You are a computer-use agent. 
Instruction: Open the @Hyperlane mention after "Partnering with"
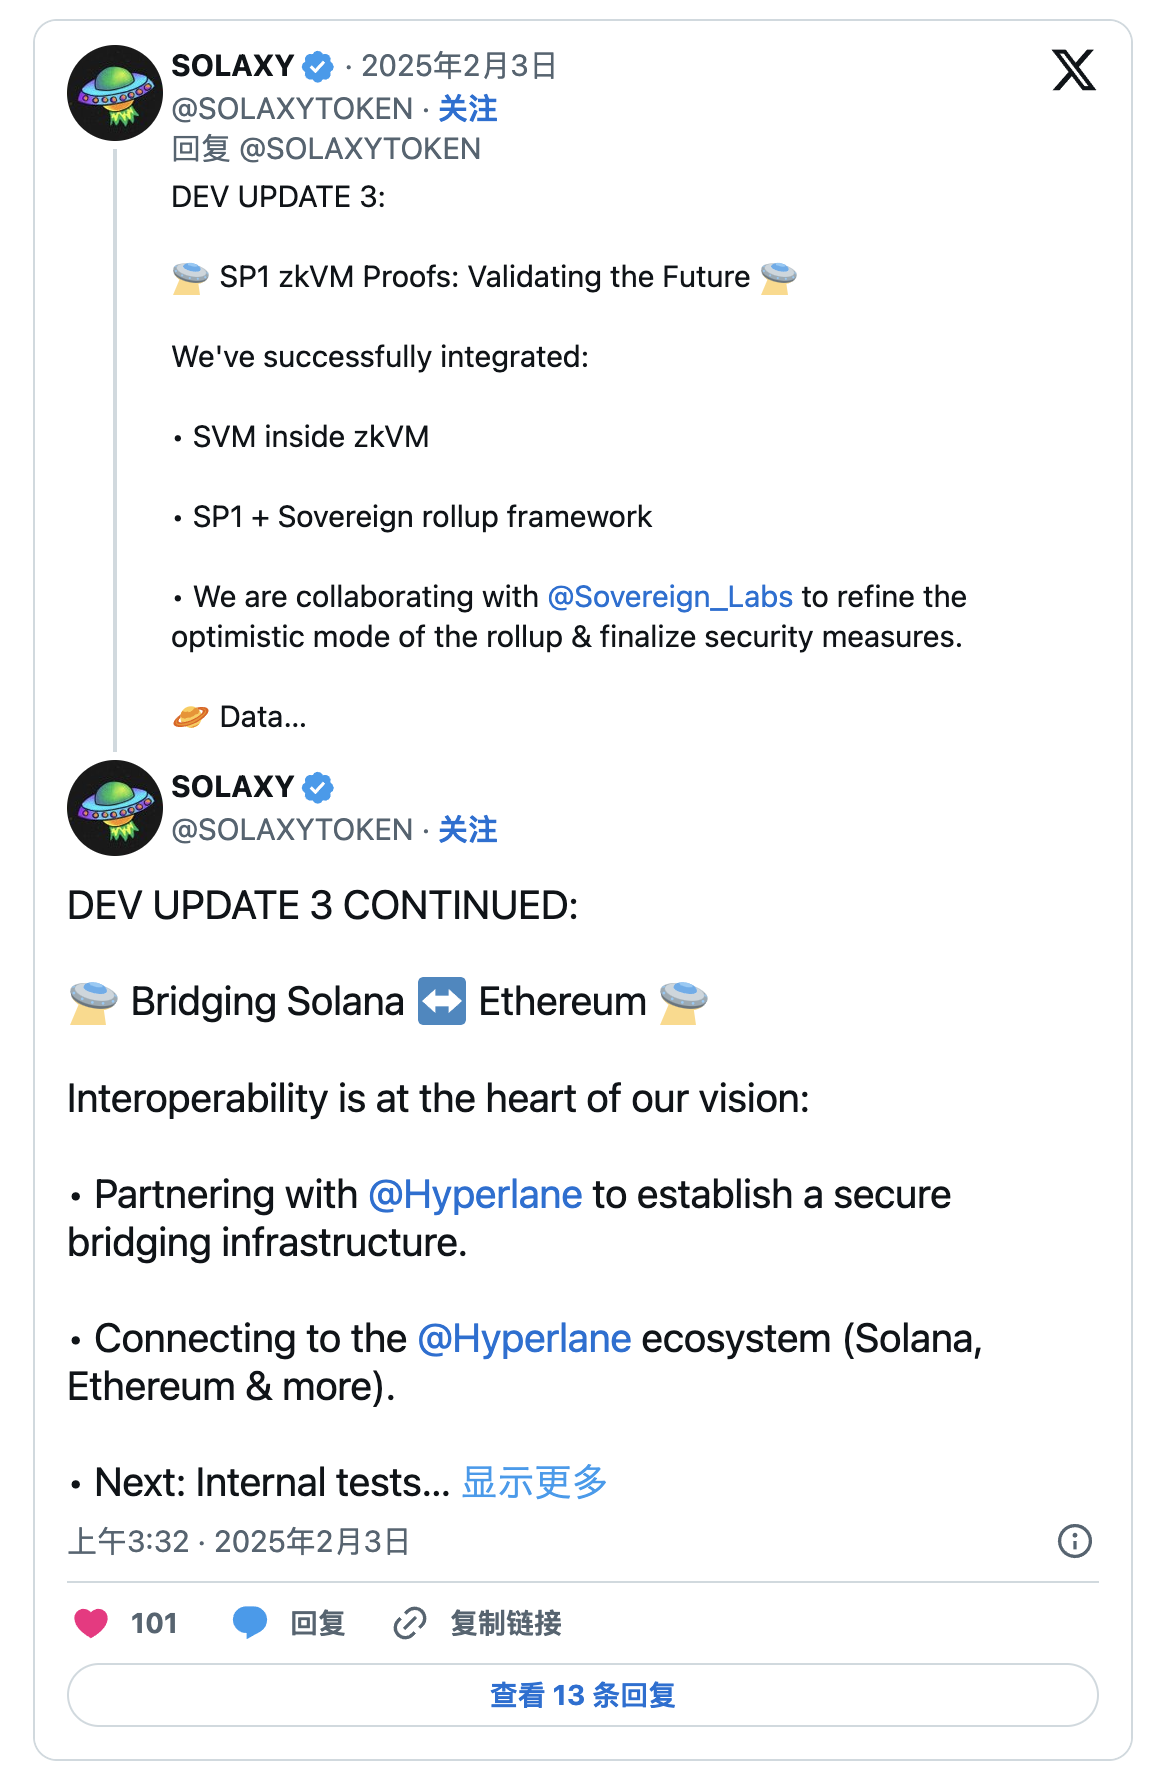475,1195
